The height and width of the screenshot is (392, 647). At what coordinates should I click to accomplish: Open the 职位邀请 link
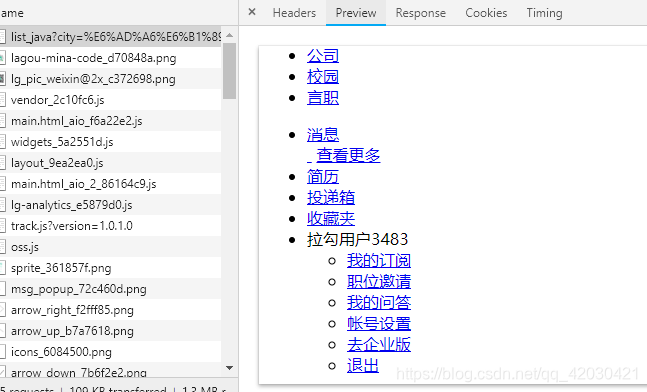click(x=379, y=282)
